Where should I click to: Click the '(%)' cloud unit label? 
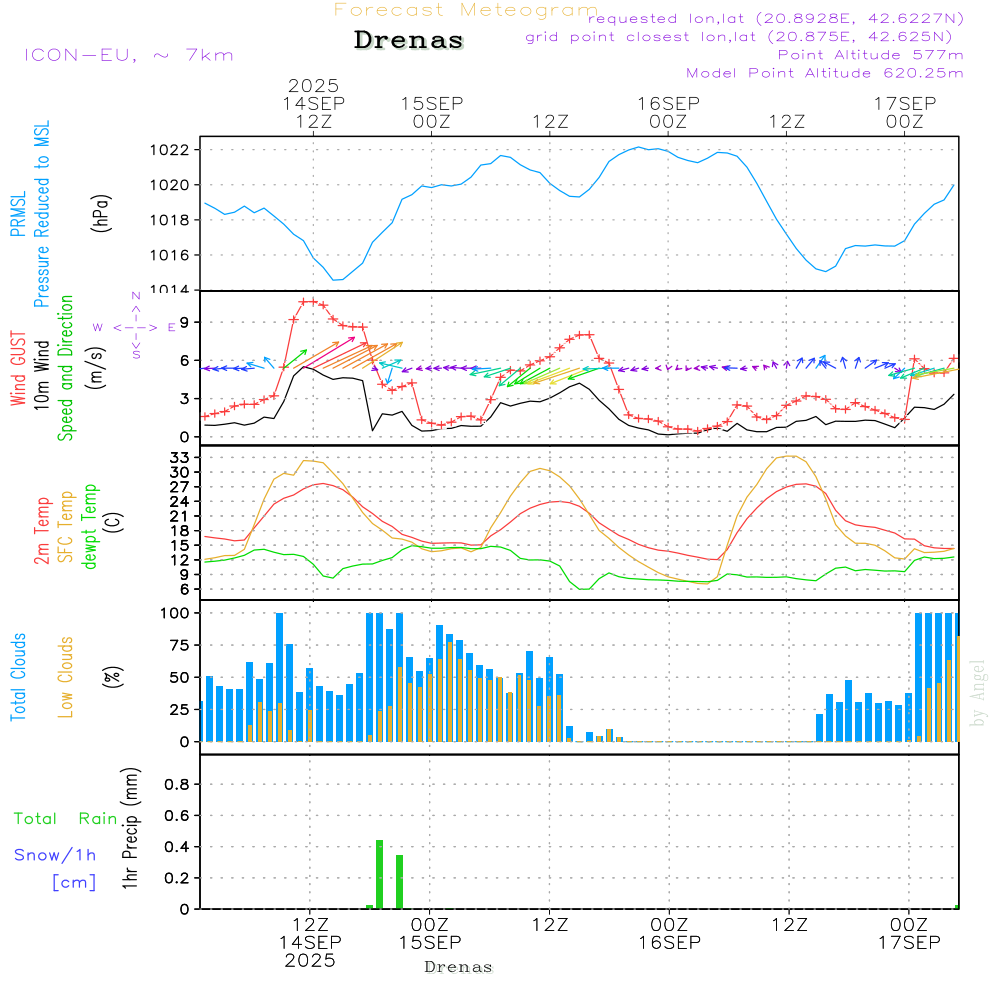113,677
